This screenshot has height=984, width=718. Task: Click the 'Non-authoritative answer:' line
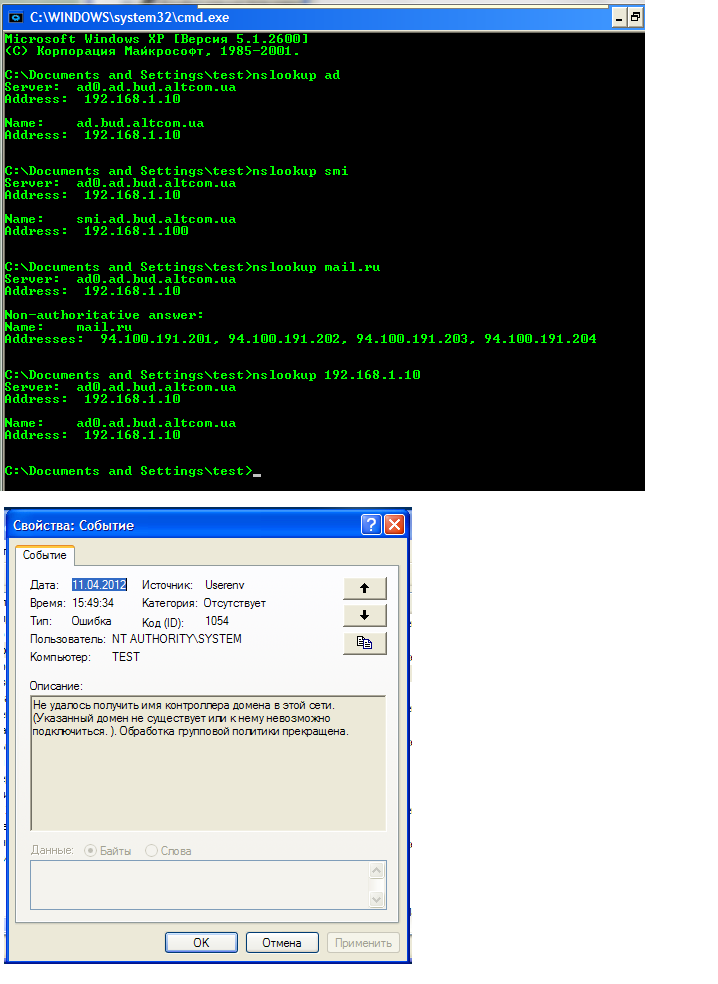coord(104,315)
